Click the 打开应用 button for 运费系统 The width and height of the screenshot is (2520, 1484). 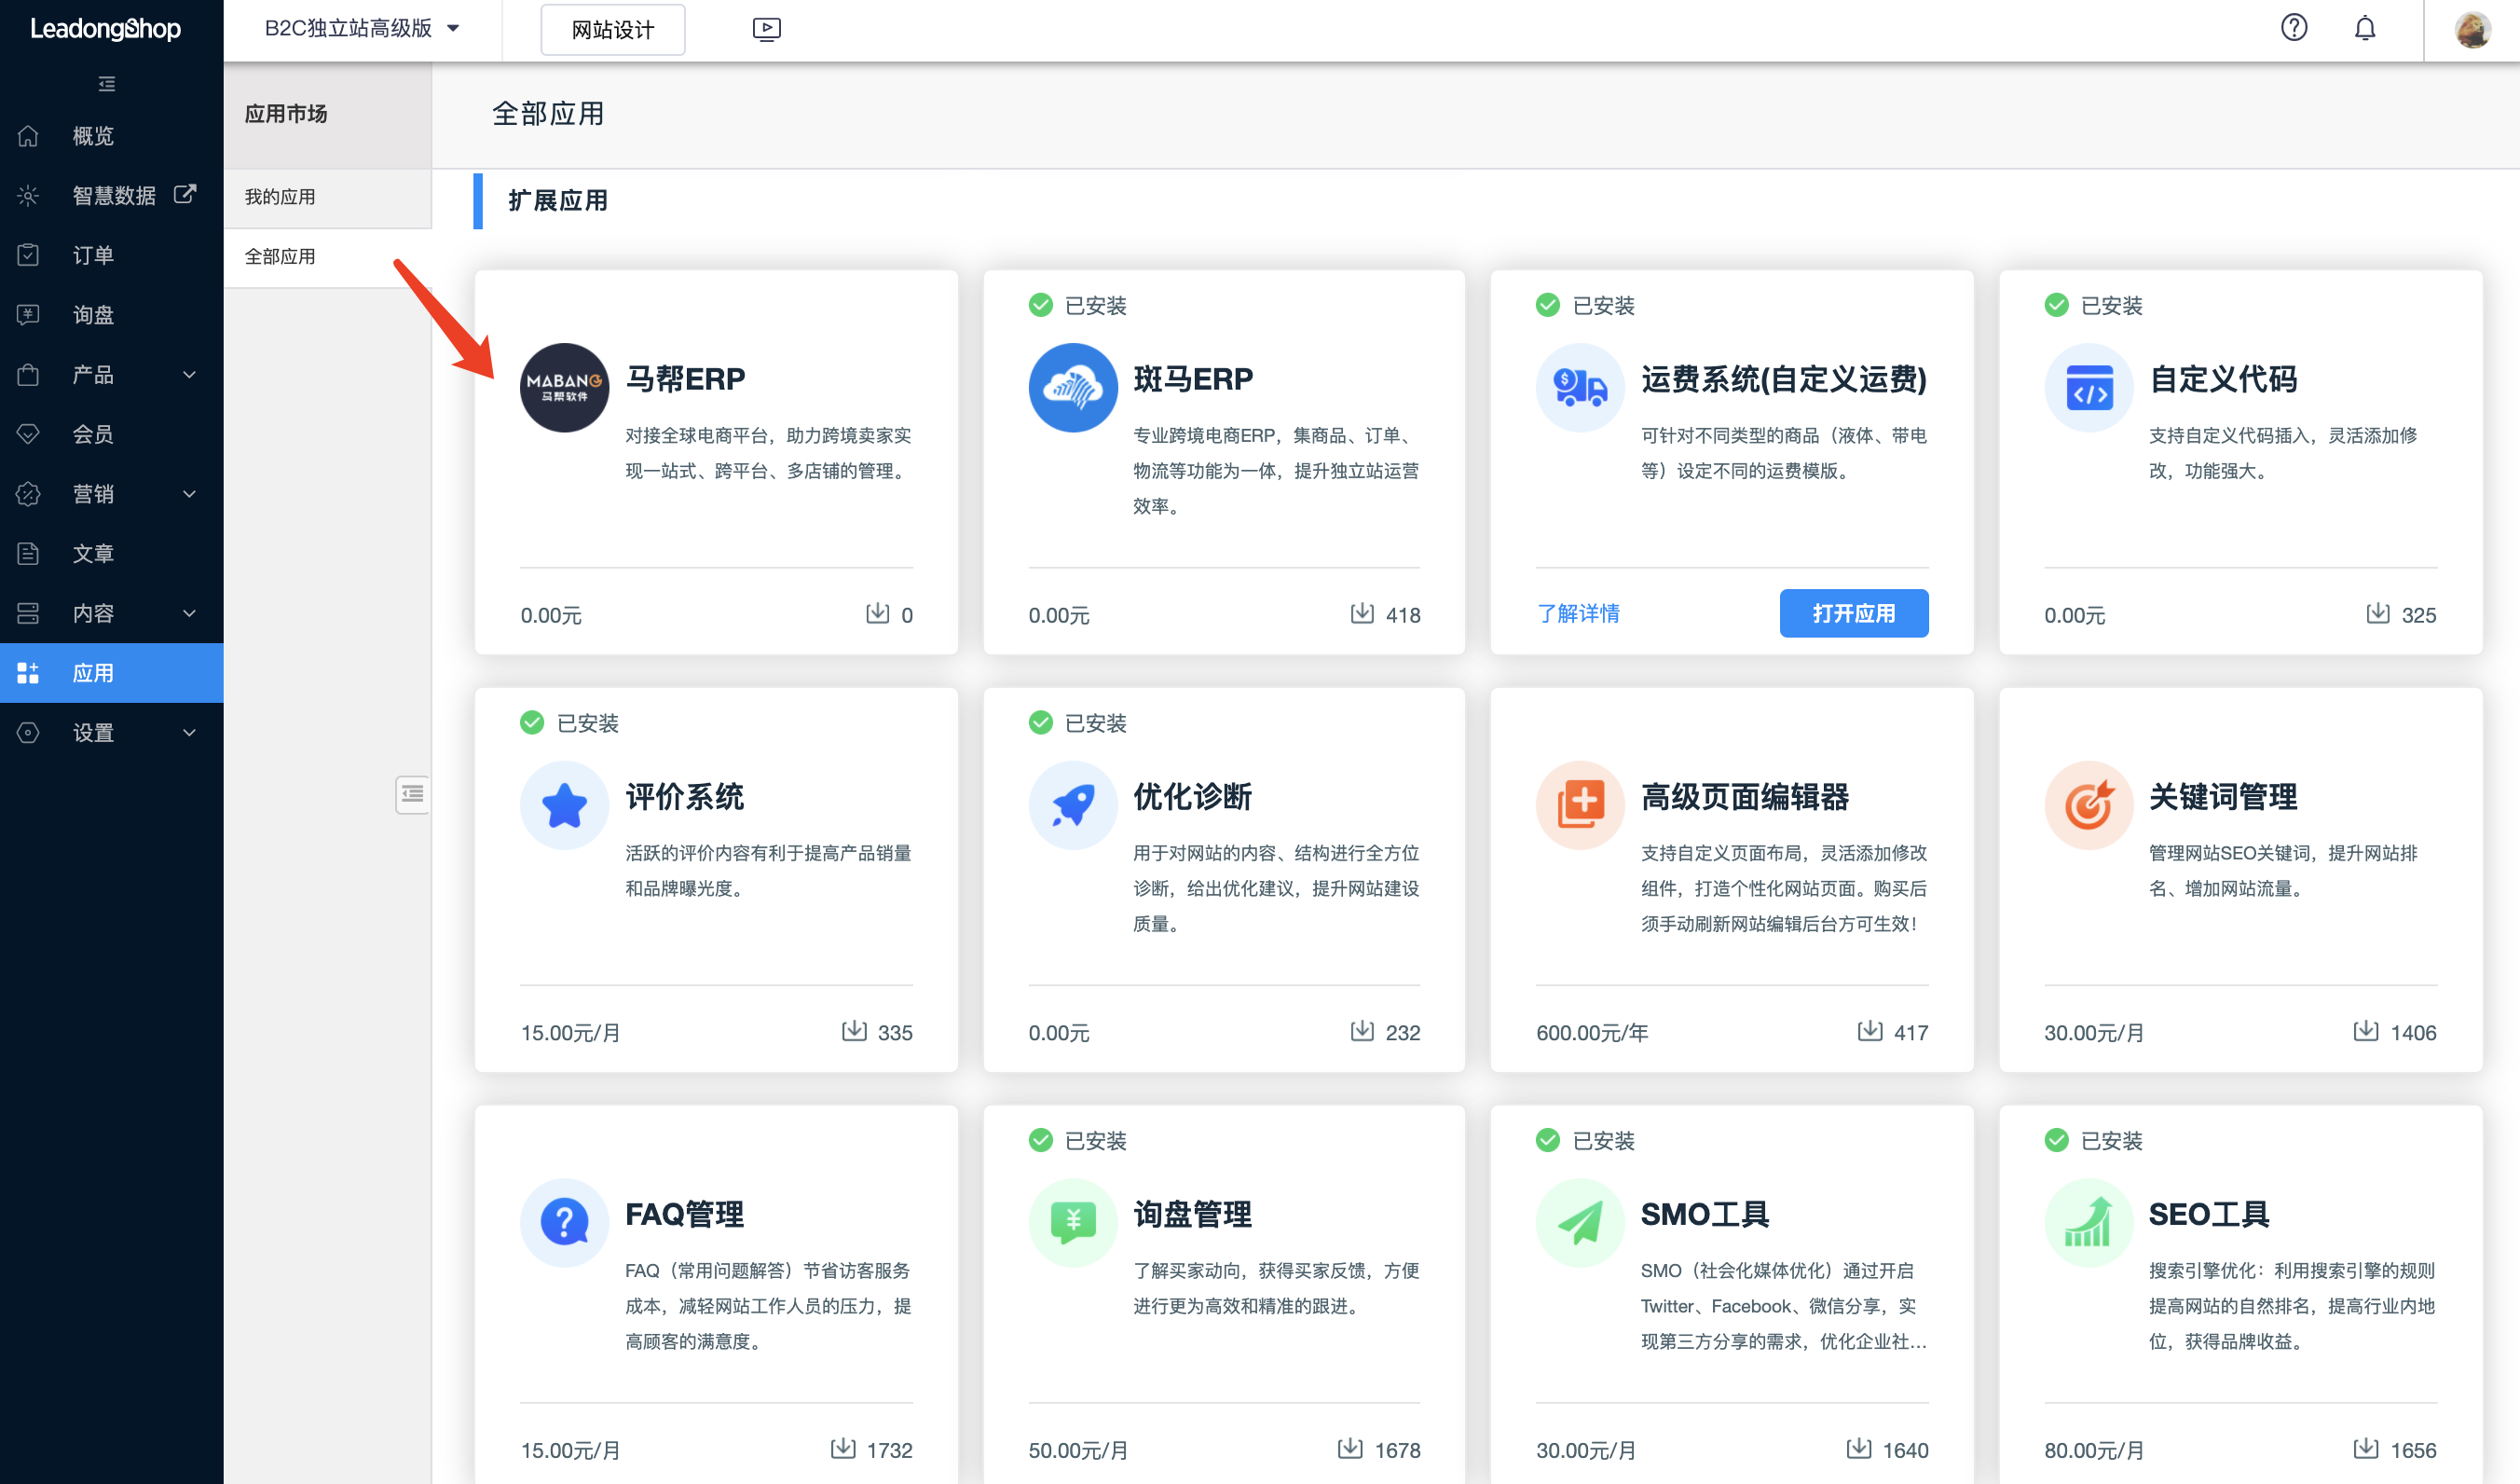pyautogui.click(x=1854, y=613)
